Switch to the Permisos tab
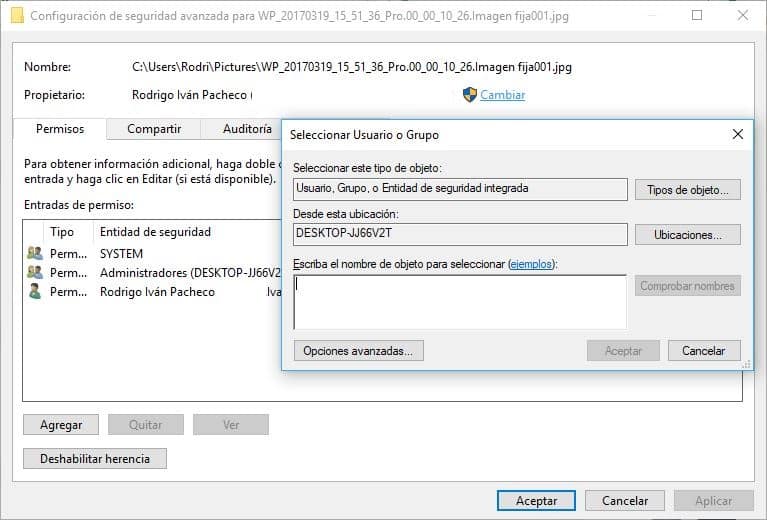The width and height of the screenshot is (767, 520). tap(60, 129)
